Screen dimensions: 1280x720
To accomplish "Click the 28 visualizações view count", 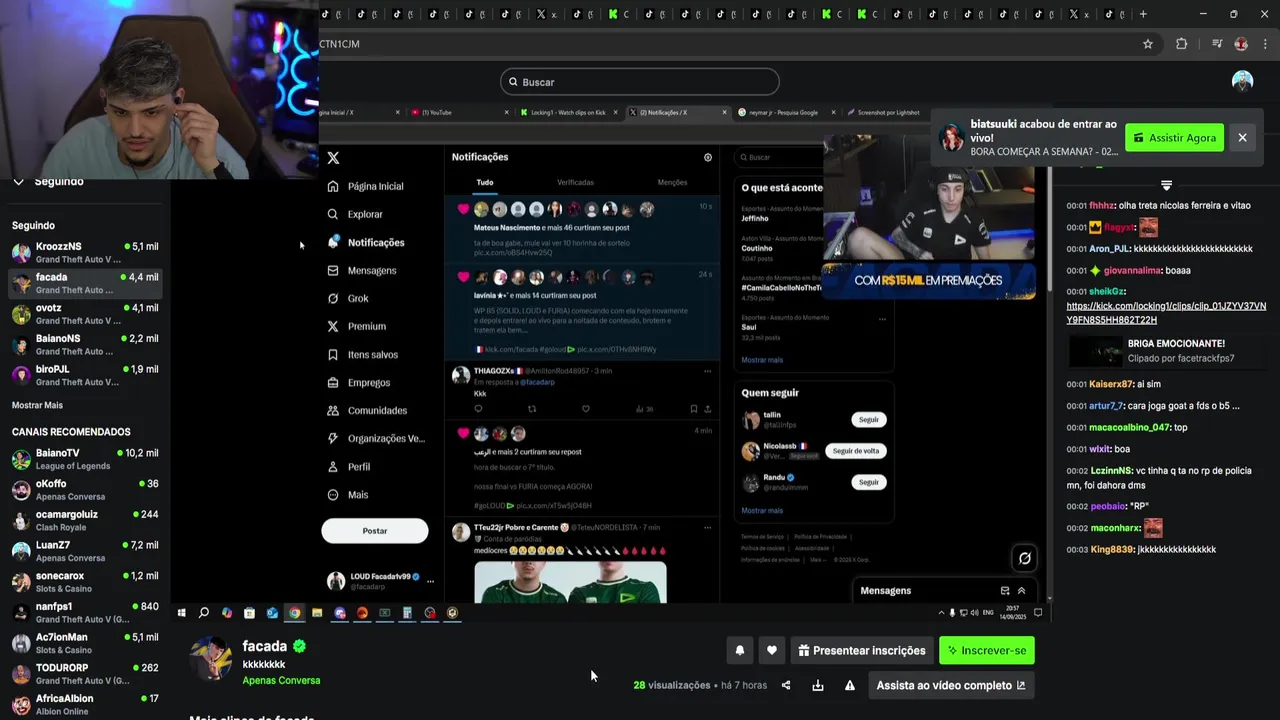I will click(671, 685).
